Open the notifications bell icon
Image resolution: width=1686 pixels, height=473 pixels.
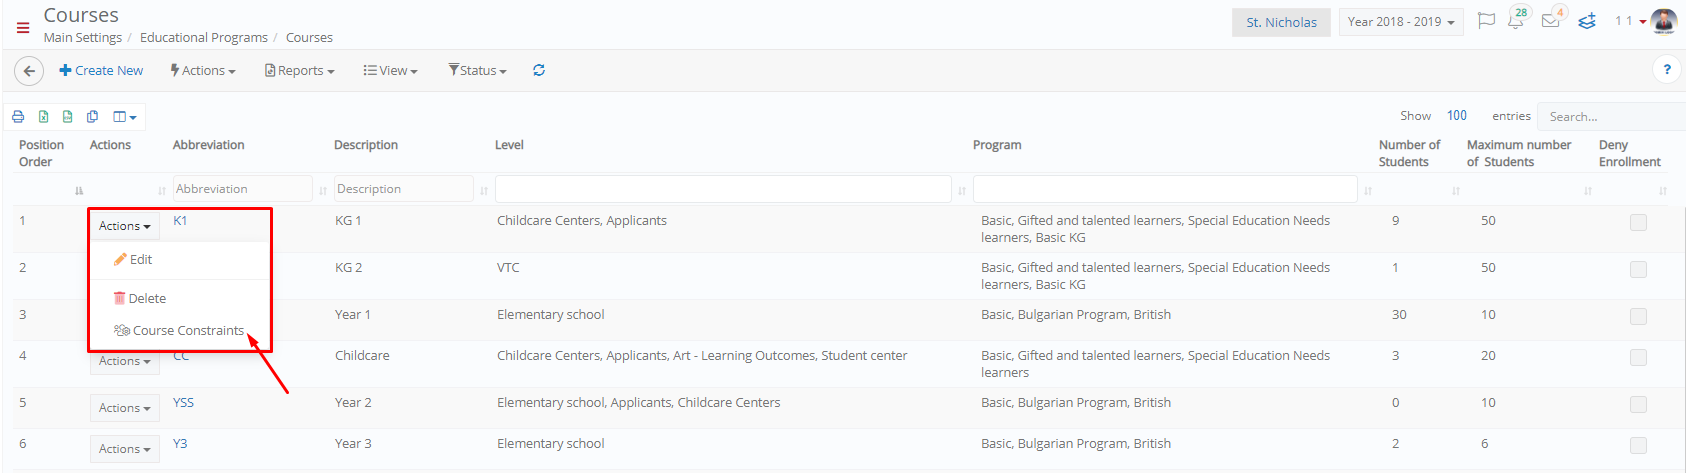(x=1516, y=21)
